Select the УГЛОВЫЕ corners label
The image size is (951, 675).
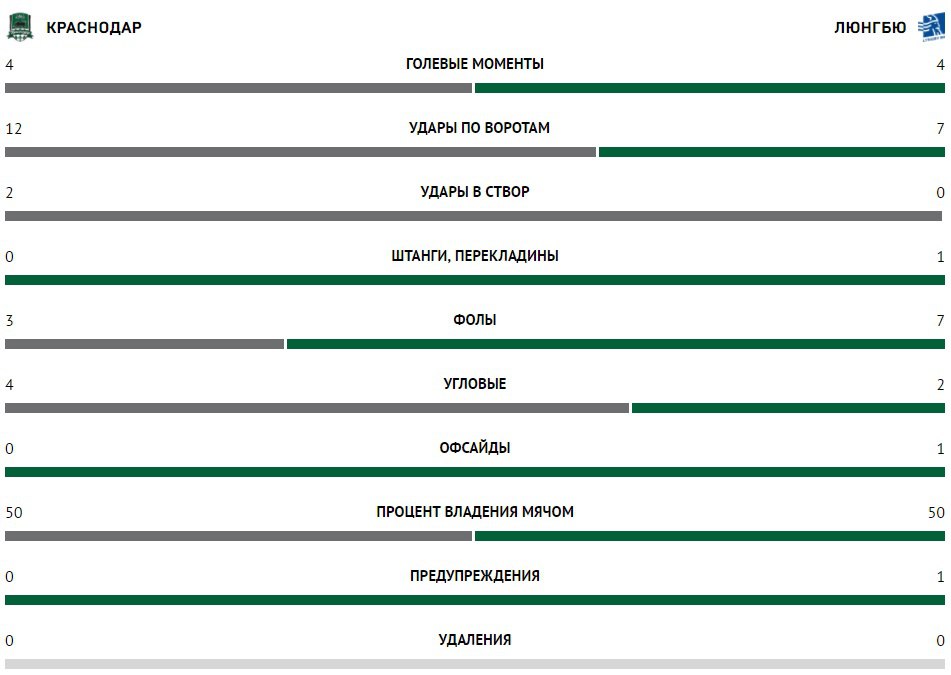click(475, 384)
